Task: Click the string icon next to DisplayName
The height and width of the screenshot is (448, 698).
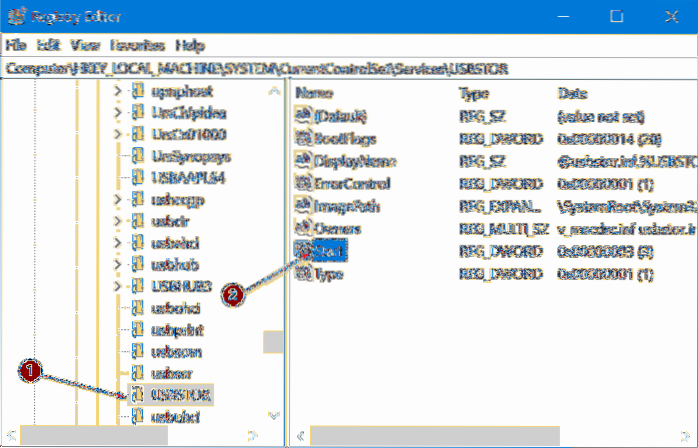Action: (x=303, y=161)
